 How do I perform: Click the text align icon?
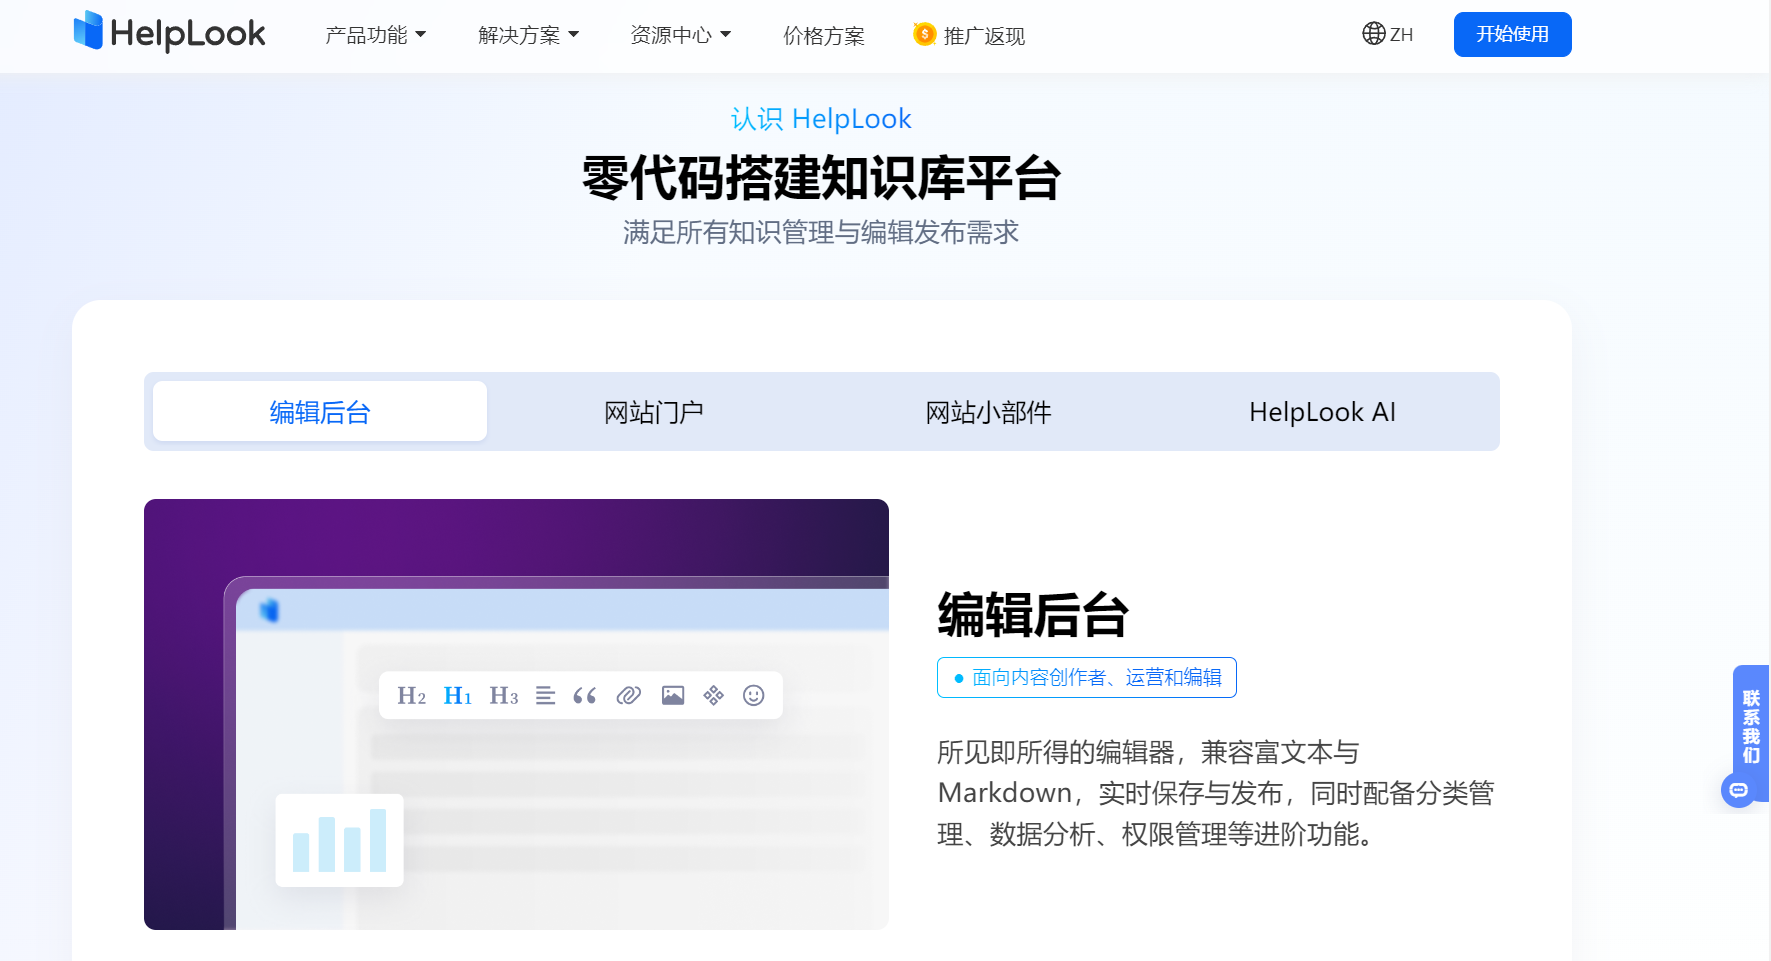545,696
